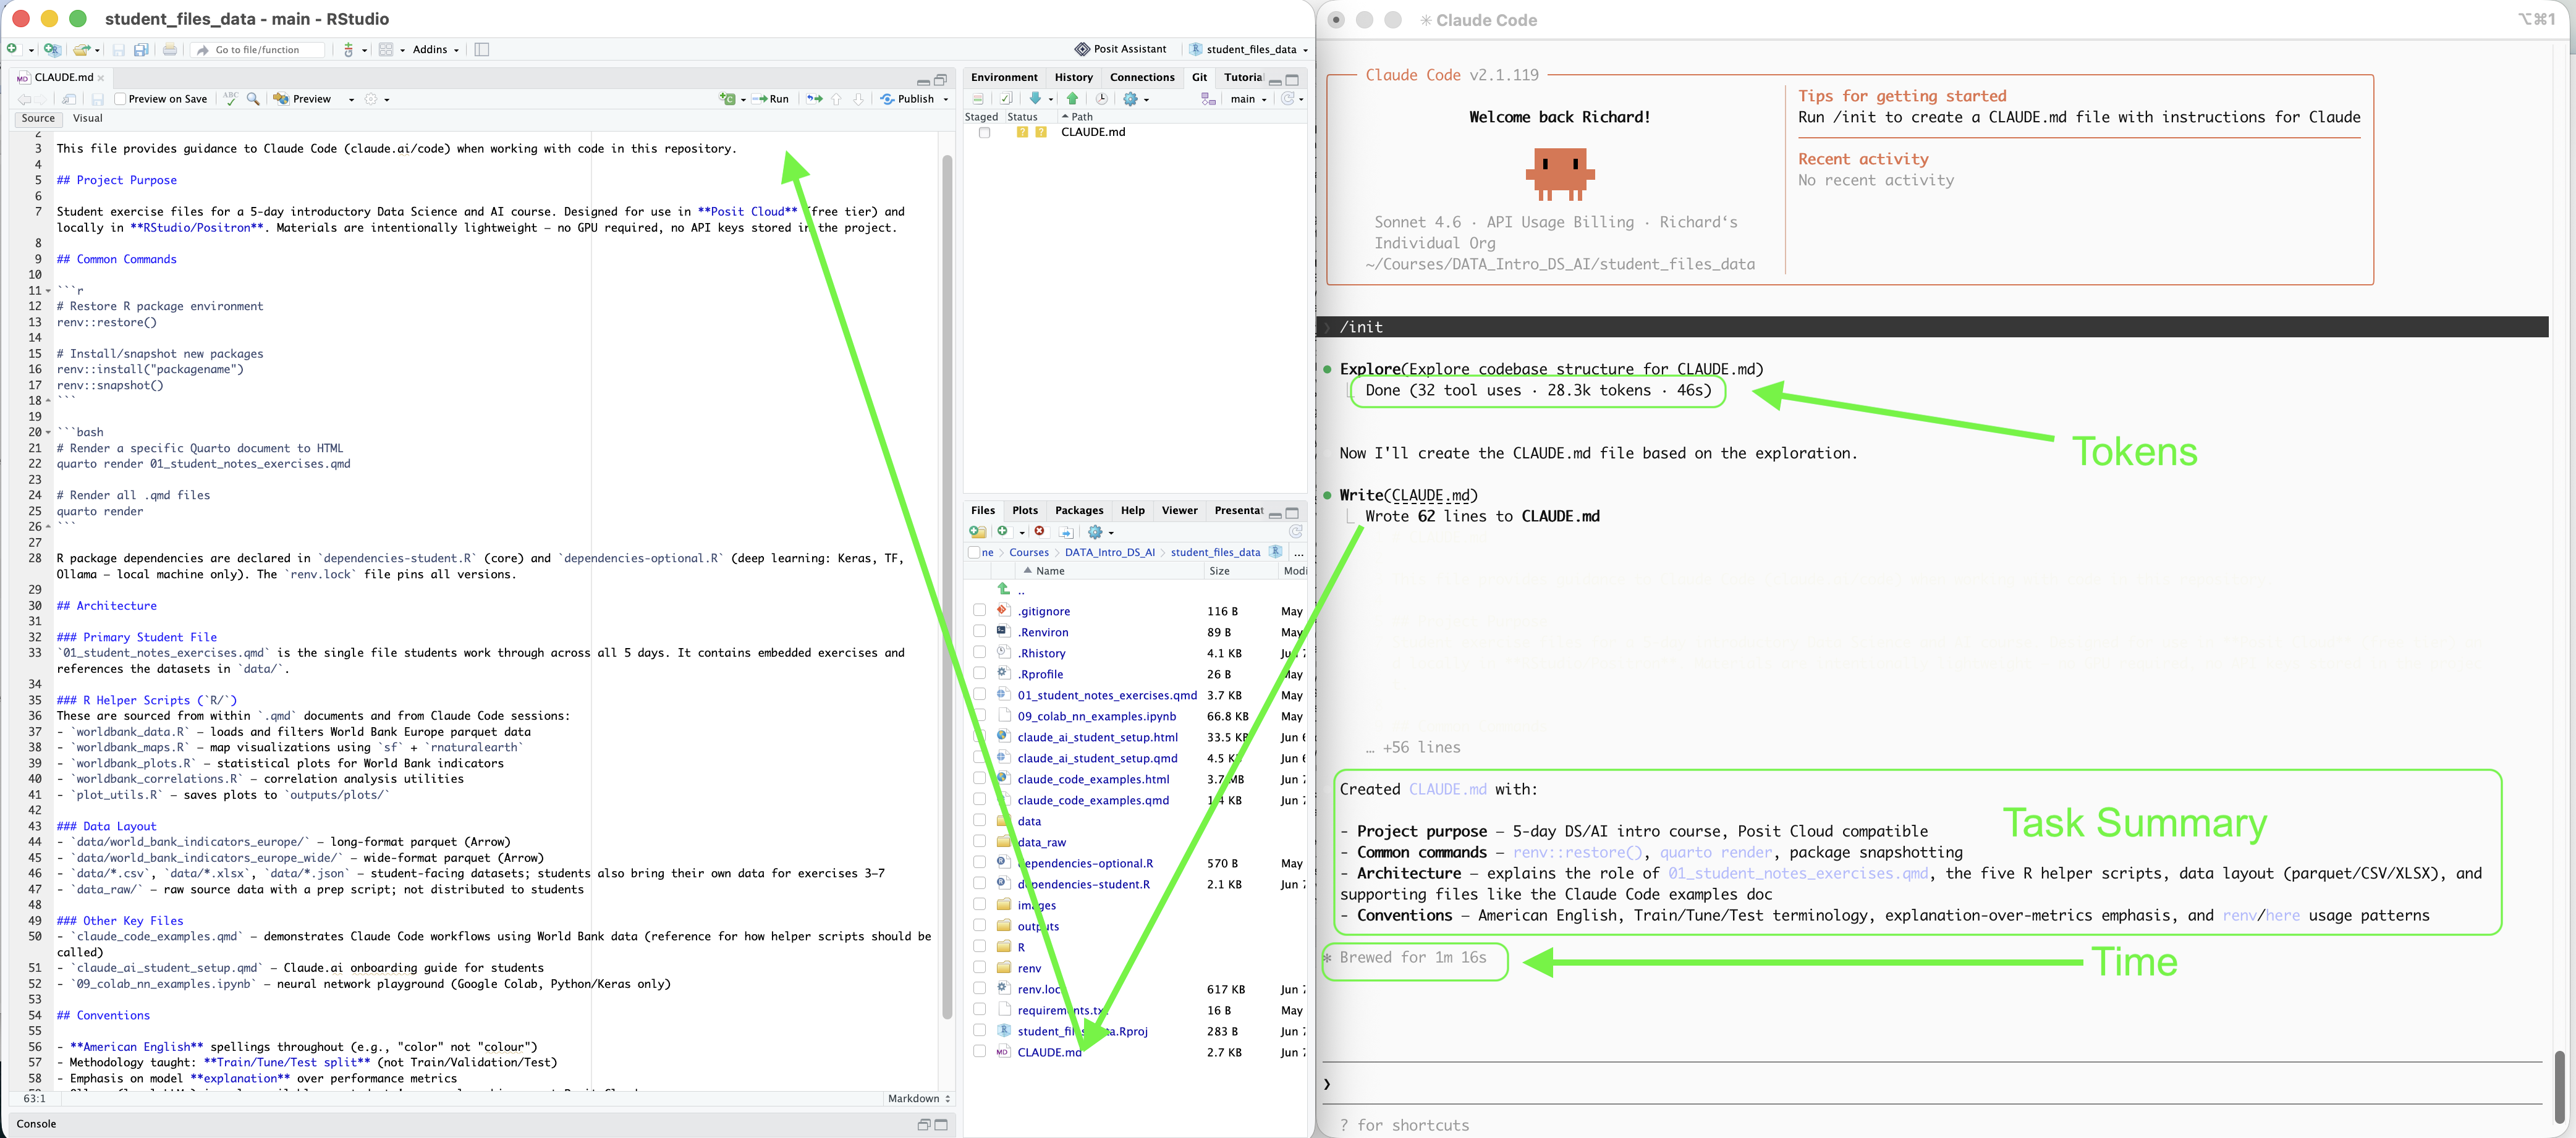This screenshot has width=2576, height=1138.
Task: View Git commit history
Action: coord(1102,99)
